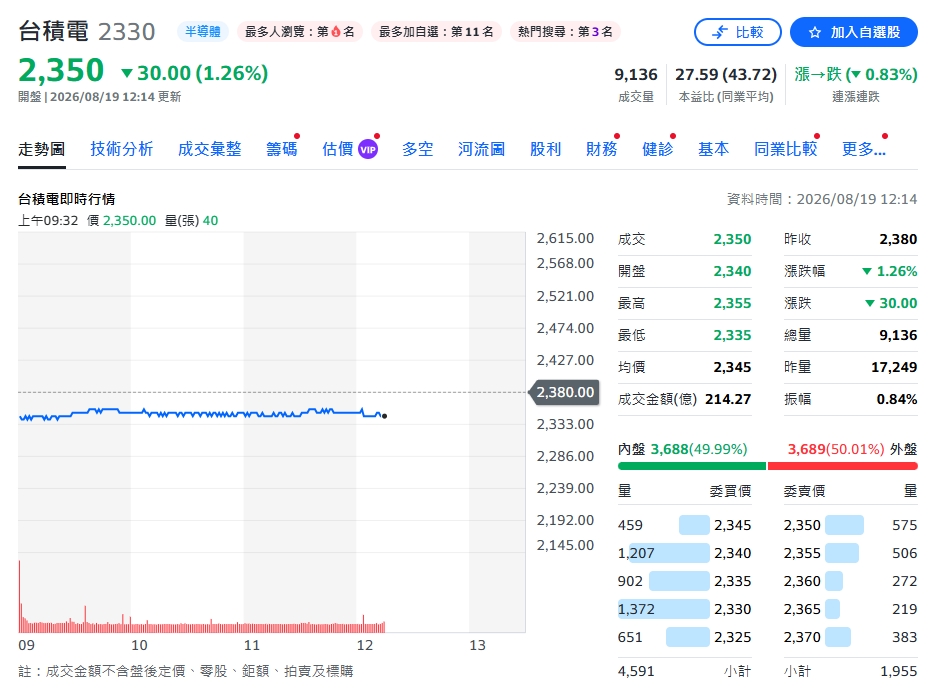Open 熱門搜尋 第3名 tag
Viewport: 934px width, 688px height.
click(x=565, y=32)
